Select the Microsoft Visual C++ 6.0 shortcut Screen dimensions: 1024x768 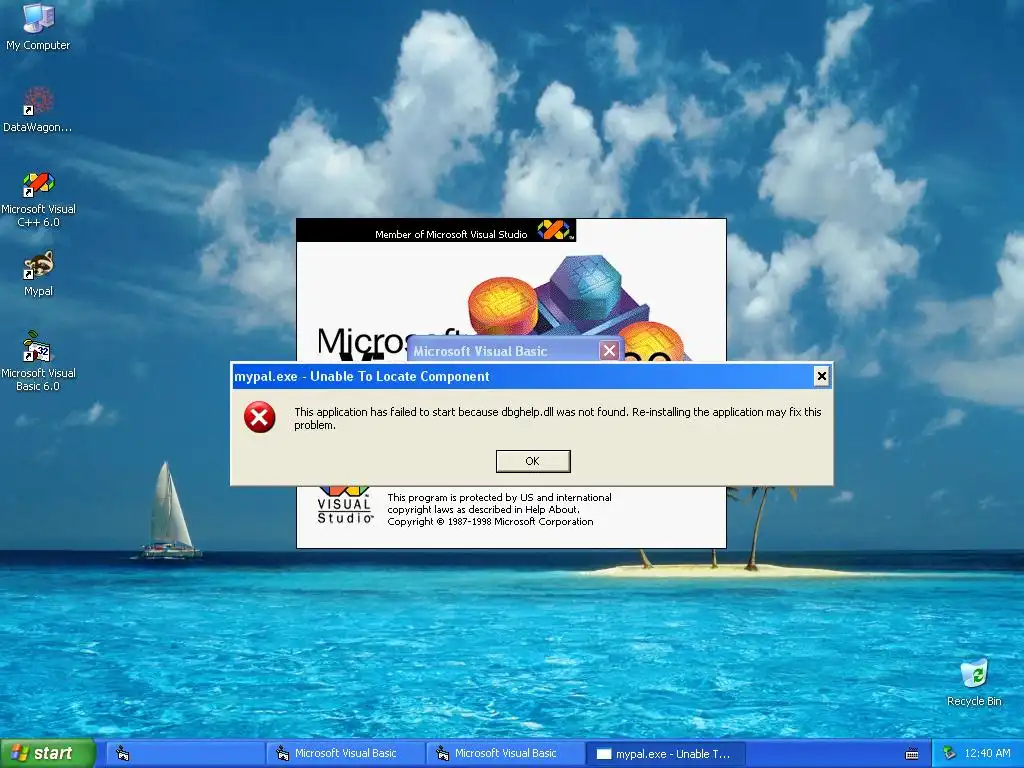[38, 199]
